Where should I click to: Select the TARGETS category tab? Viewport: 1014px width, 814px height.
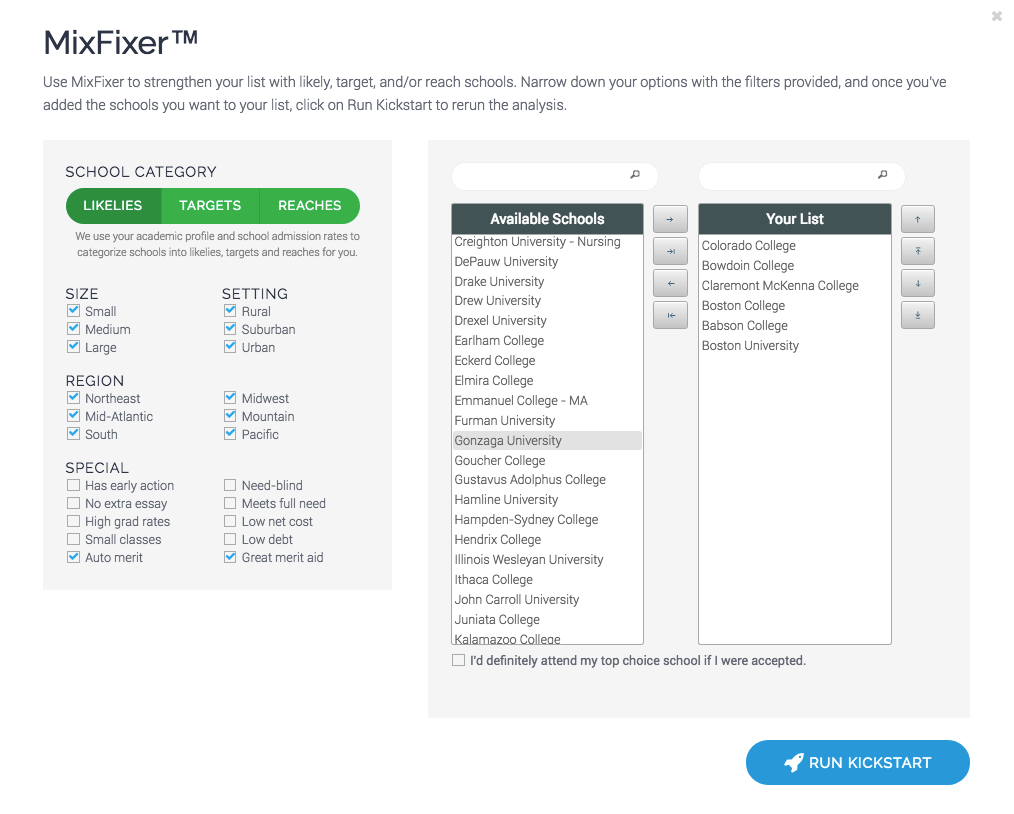coord(210,206)
